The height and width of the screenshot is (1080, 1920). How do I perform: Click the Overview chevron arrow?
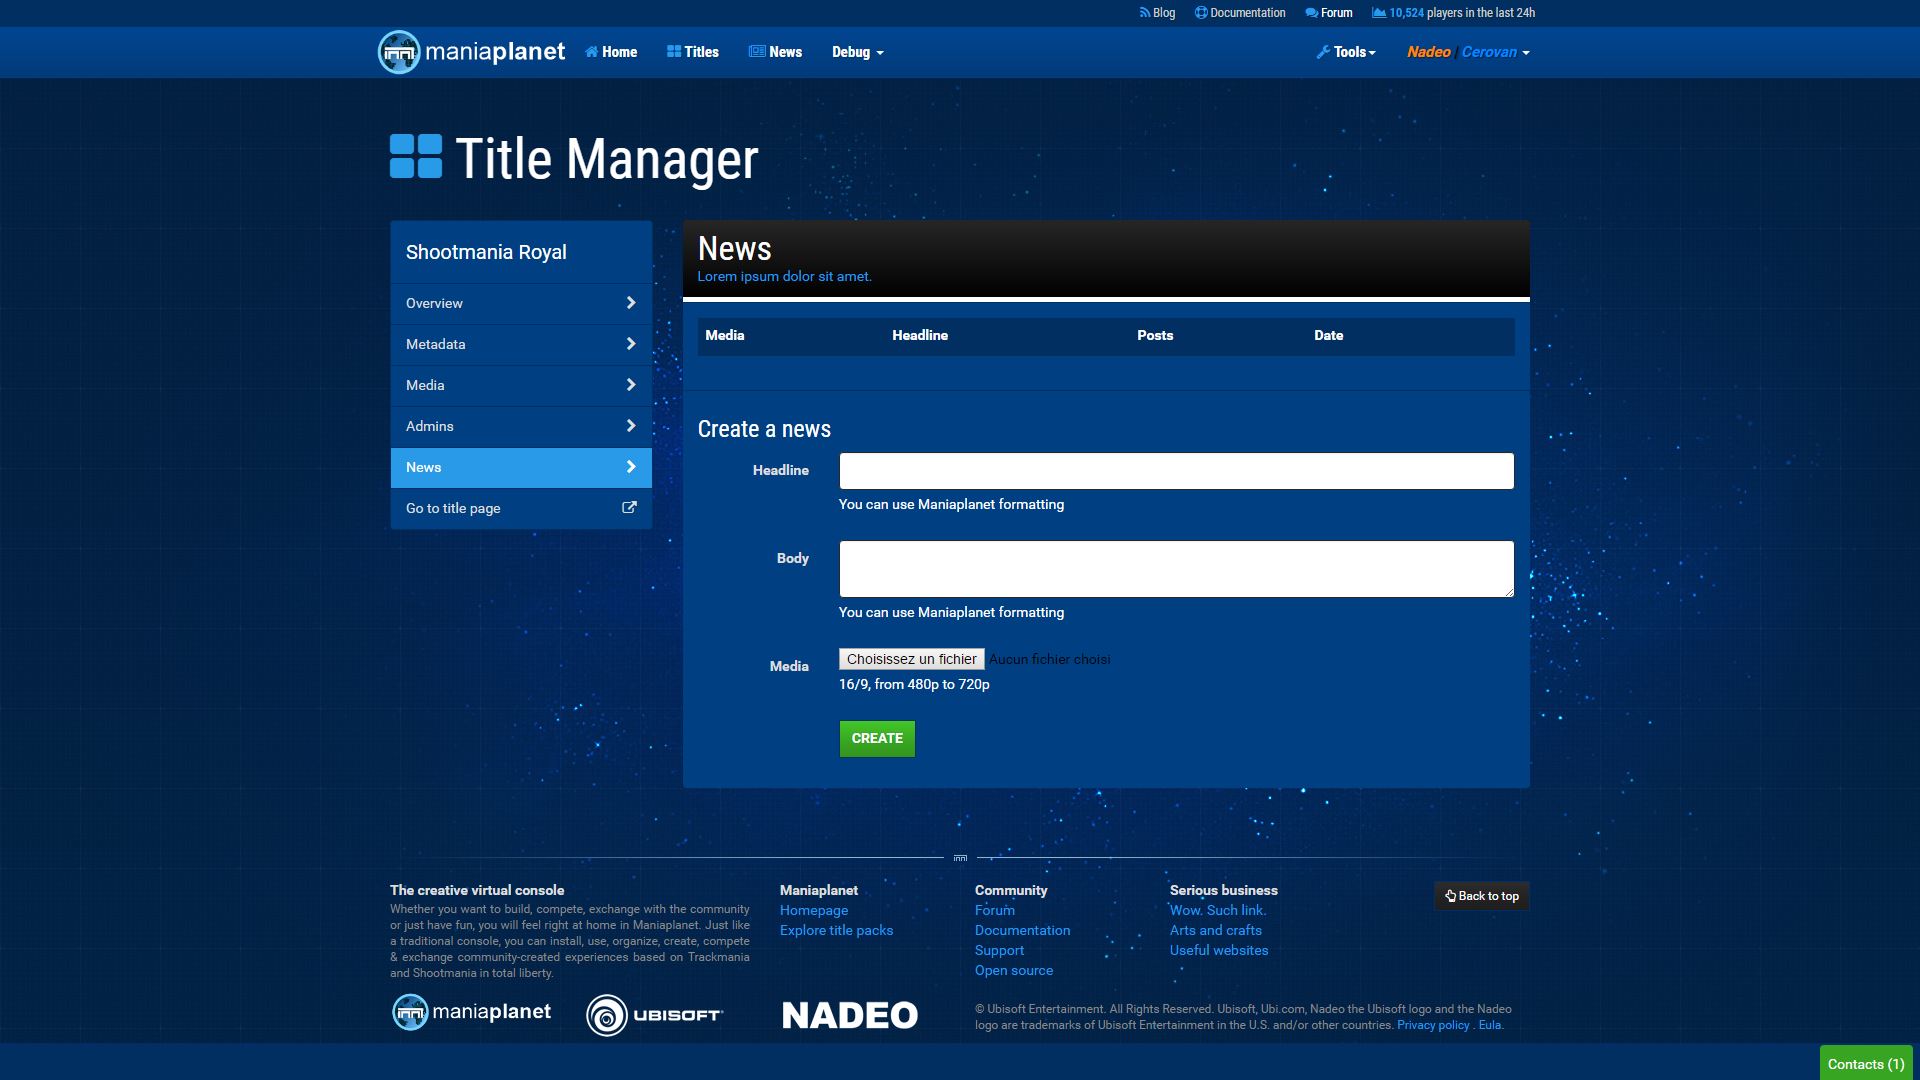click(631, 303)
